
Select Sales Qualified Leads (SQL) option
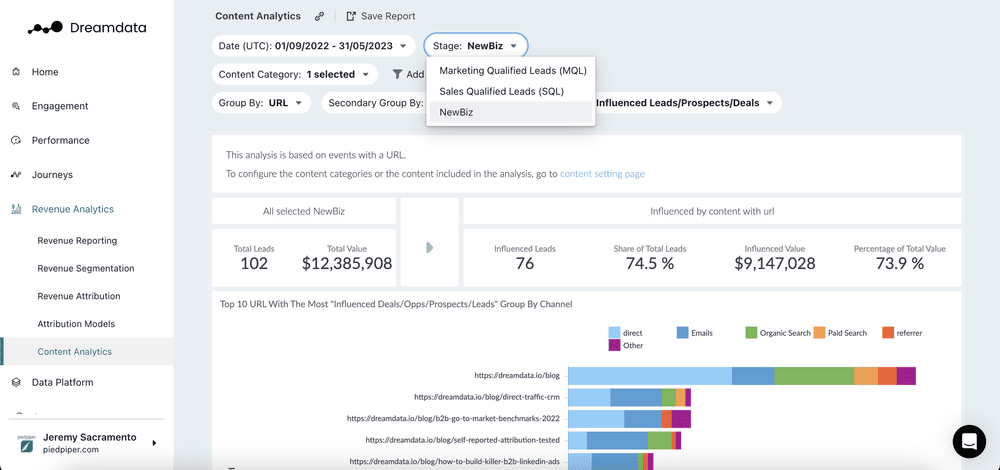click(x=511, y=91)
